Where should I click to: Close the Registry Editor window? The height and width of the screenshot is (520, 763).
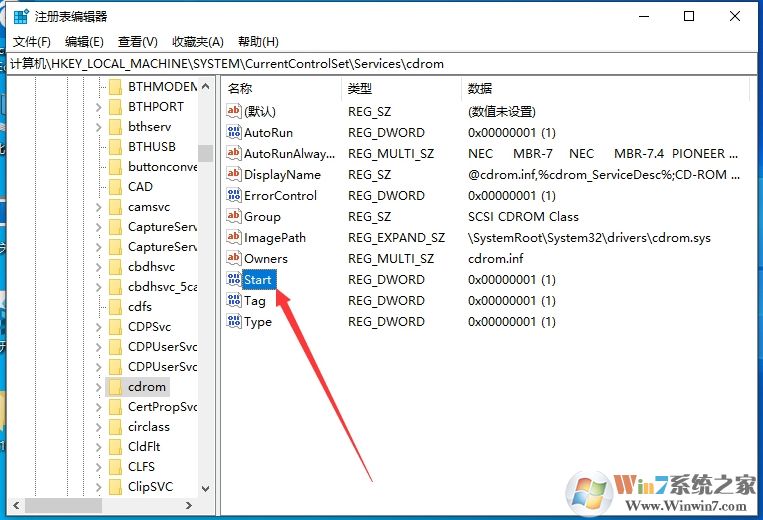735,17
